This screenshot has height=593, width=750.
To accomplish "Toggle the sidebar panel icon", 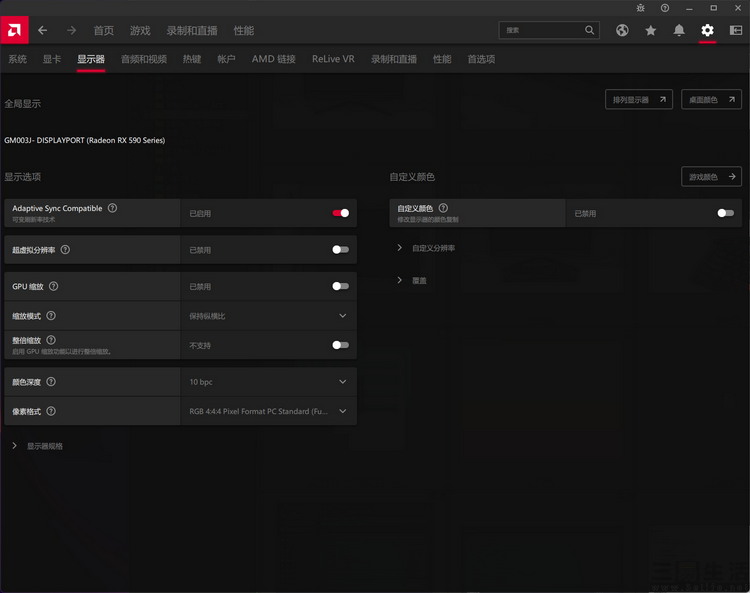I will (x=736, y=31).
